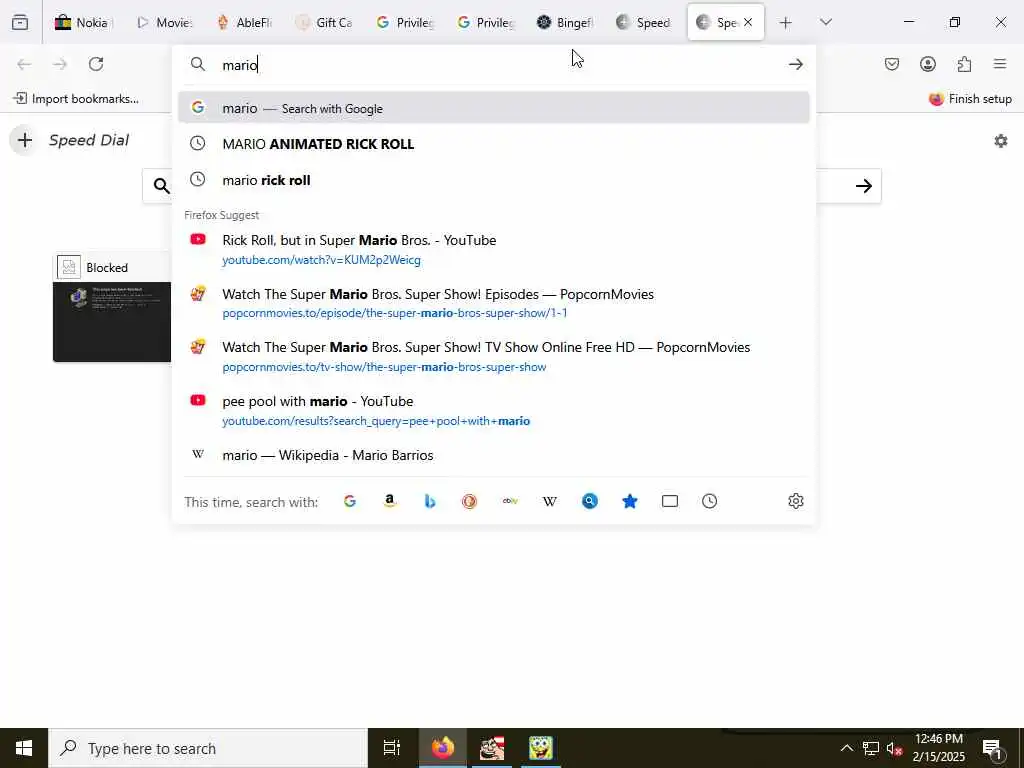The height and width of the screenshot is (768, 1024).
Task: Click the address bar go arrow
Action: 795,64
